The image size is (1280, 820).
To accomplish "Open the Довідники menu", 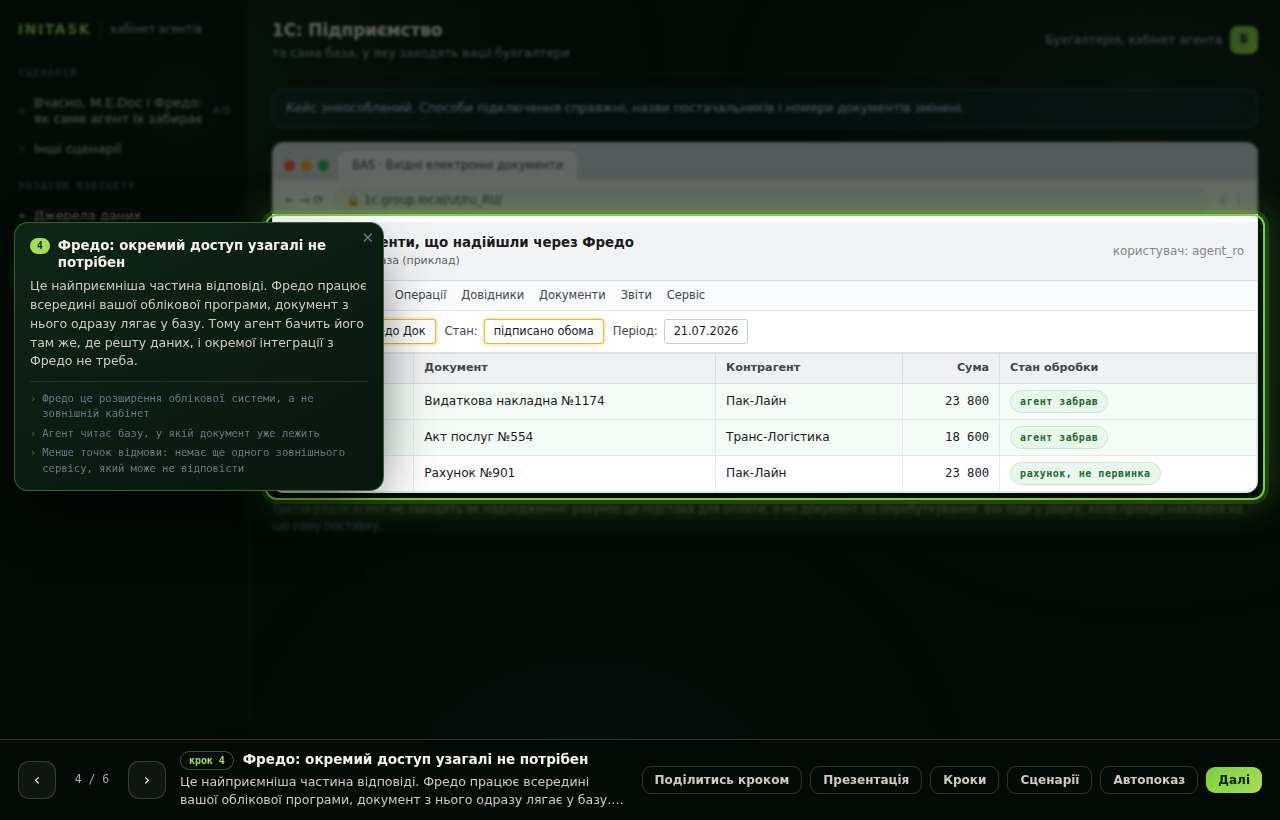I will [493, 295].
